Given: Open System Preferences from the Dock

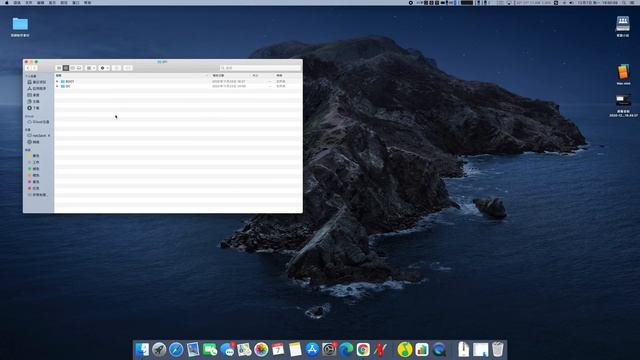Looking at the screenshot, I should pyautogui.click(x=329, y=349).
